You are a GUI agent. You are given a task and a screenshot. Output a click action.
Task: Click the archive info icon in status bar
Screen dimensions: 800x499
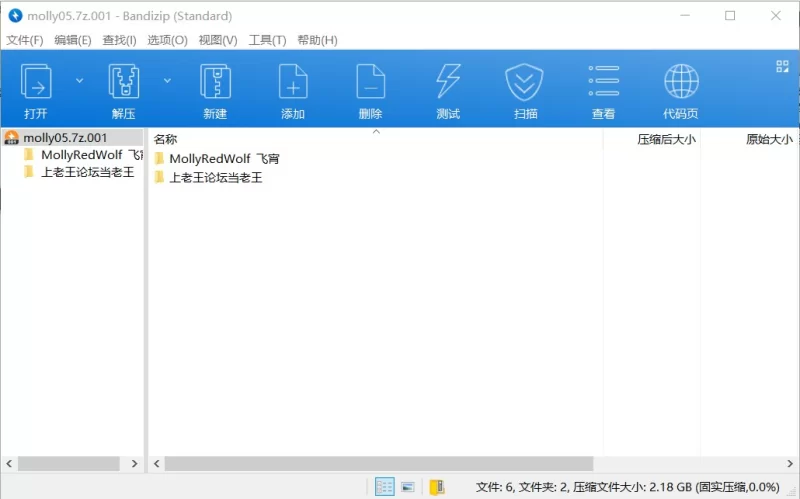437,487
